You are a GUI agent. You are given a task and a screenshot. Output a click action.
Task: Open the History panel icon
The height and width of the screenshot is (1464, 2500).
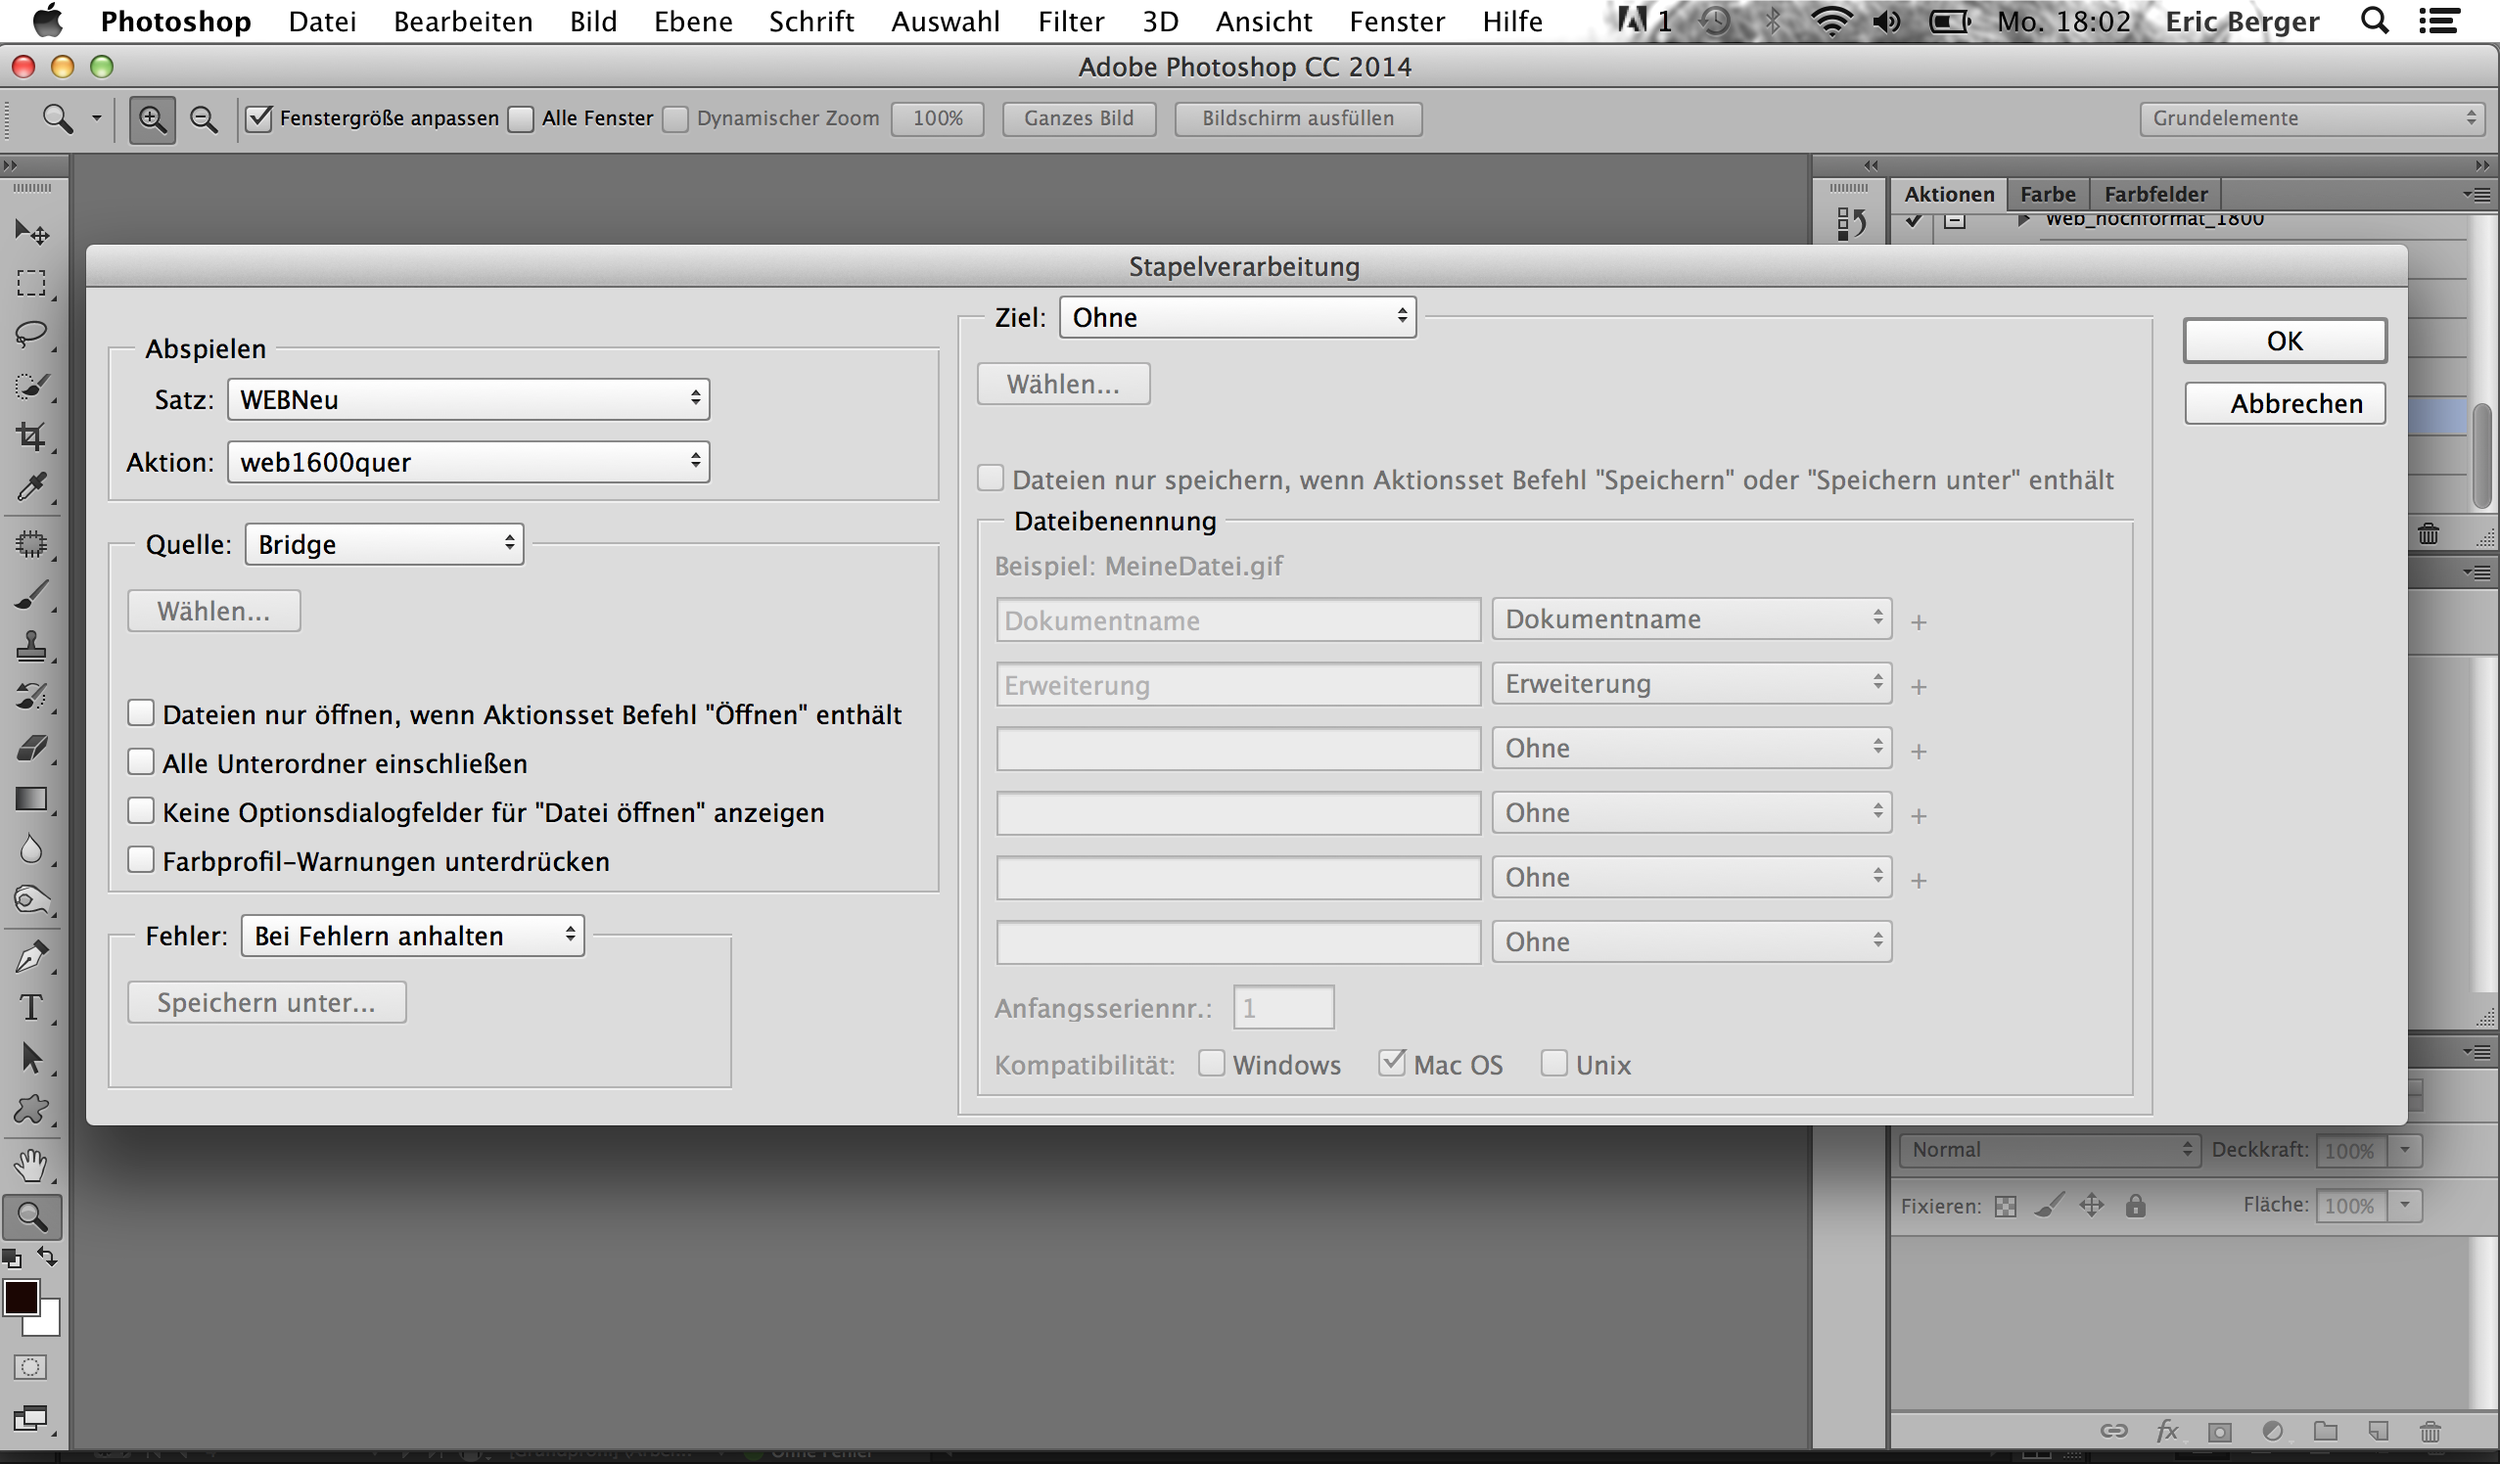click(1851, 223)
